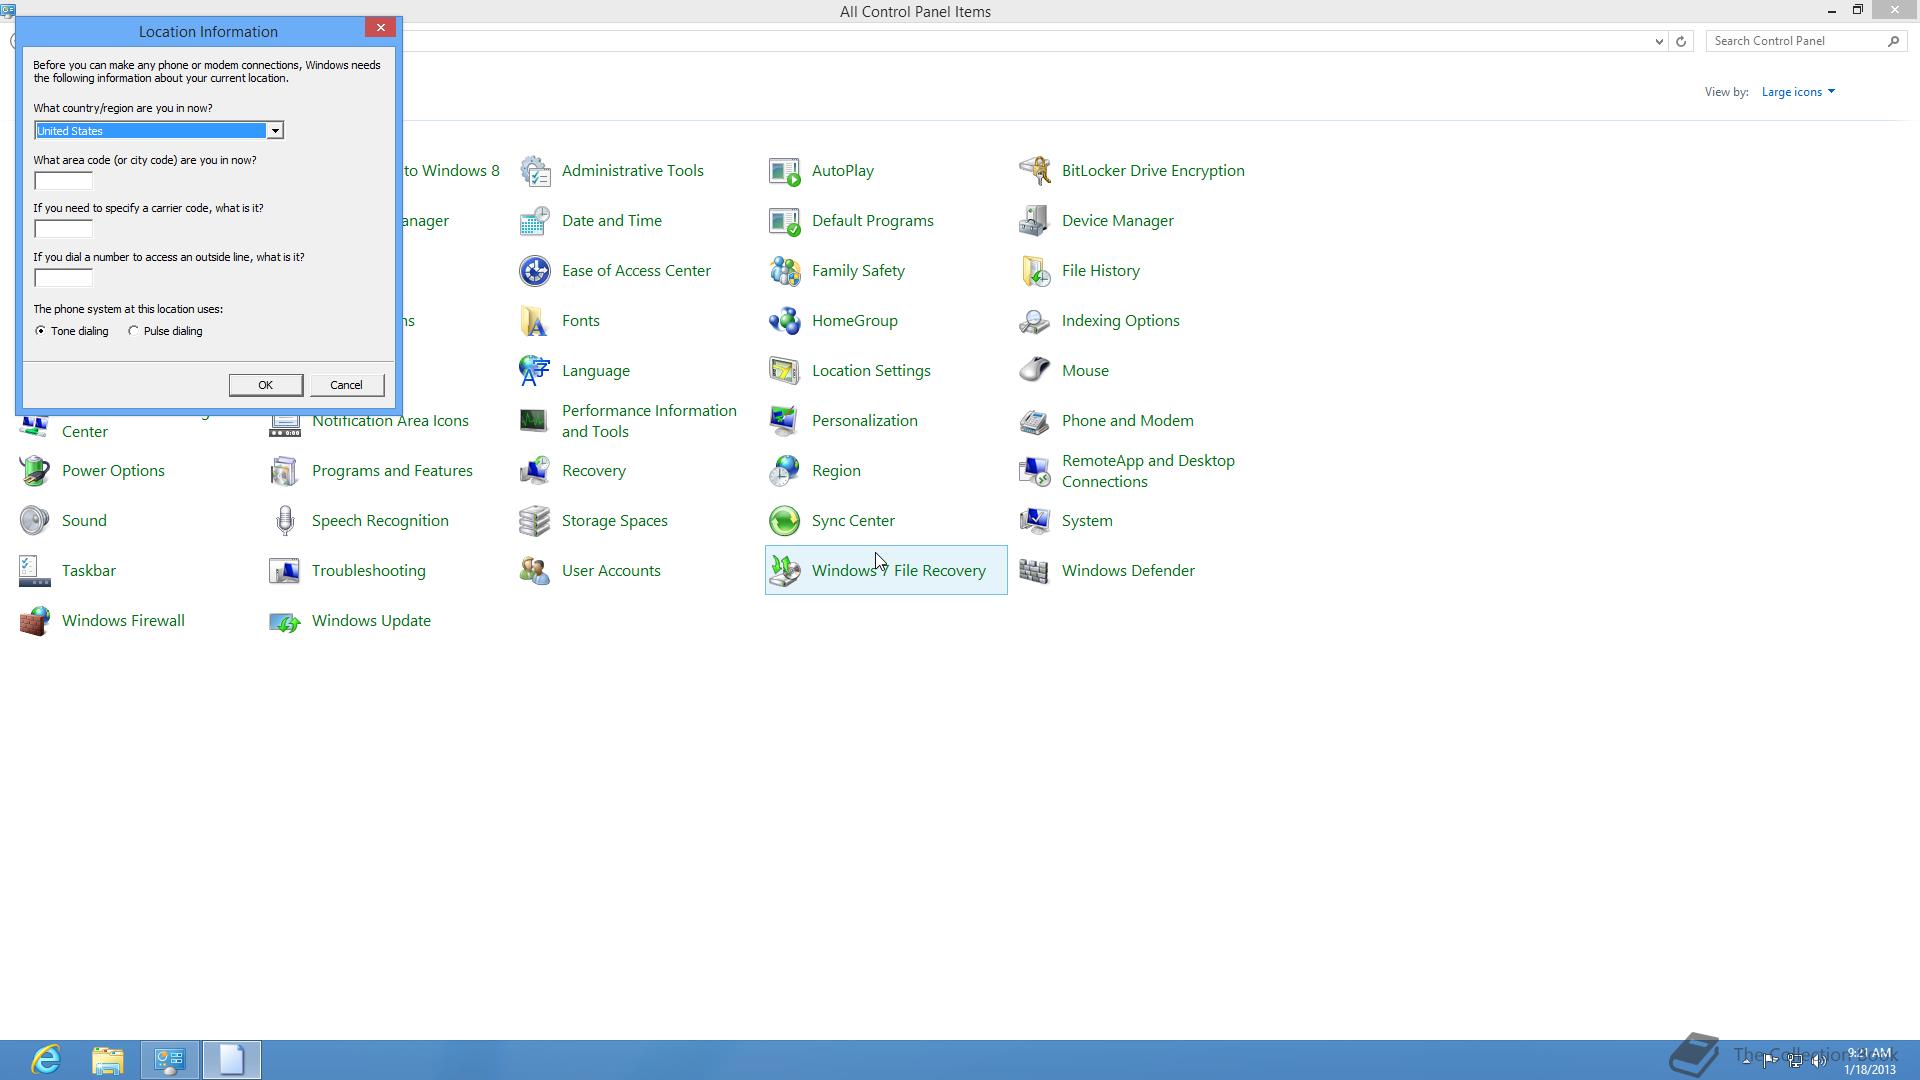Open Programs and Features icon
This screenshot has height=1080, width=1920.
click(x=285, y=471)
